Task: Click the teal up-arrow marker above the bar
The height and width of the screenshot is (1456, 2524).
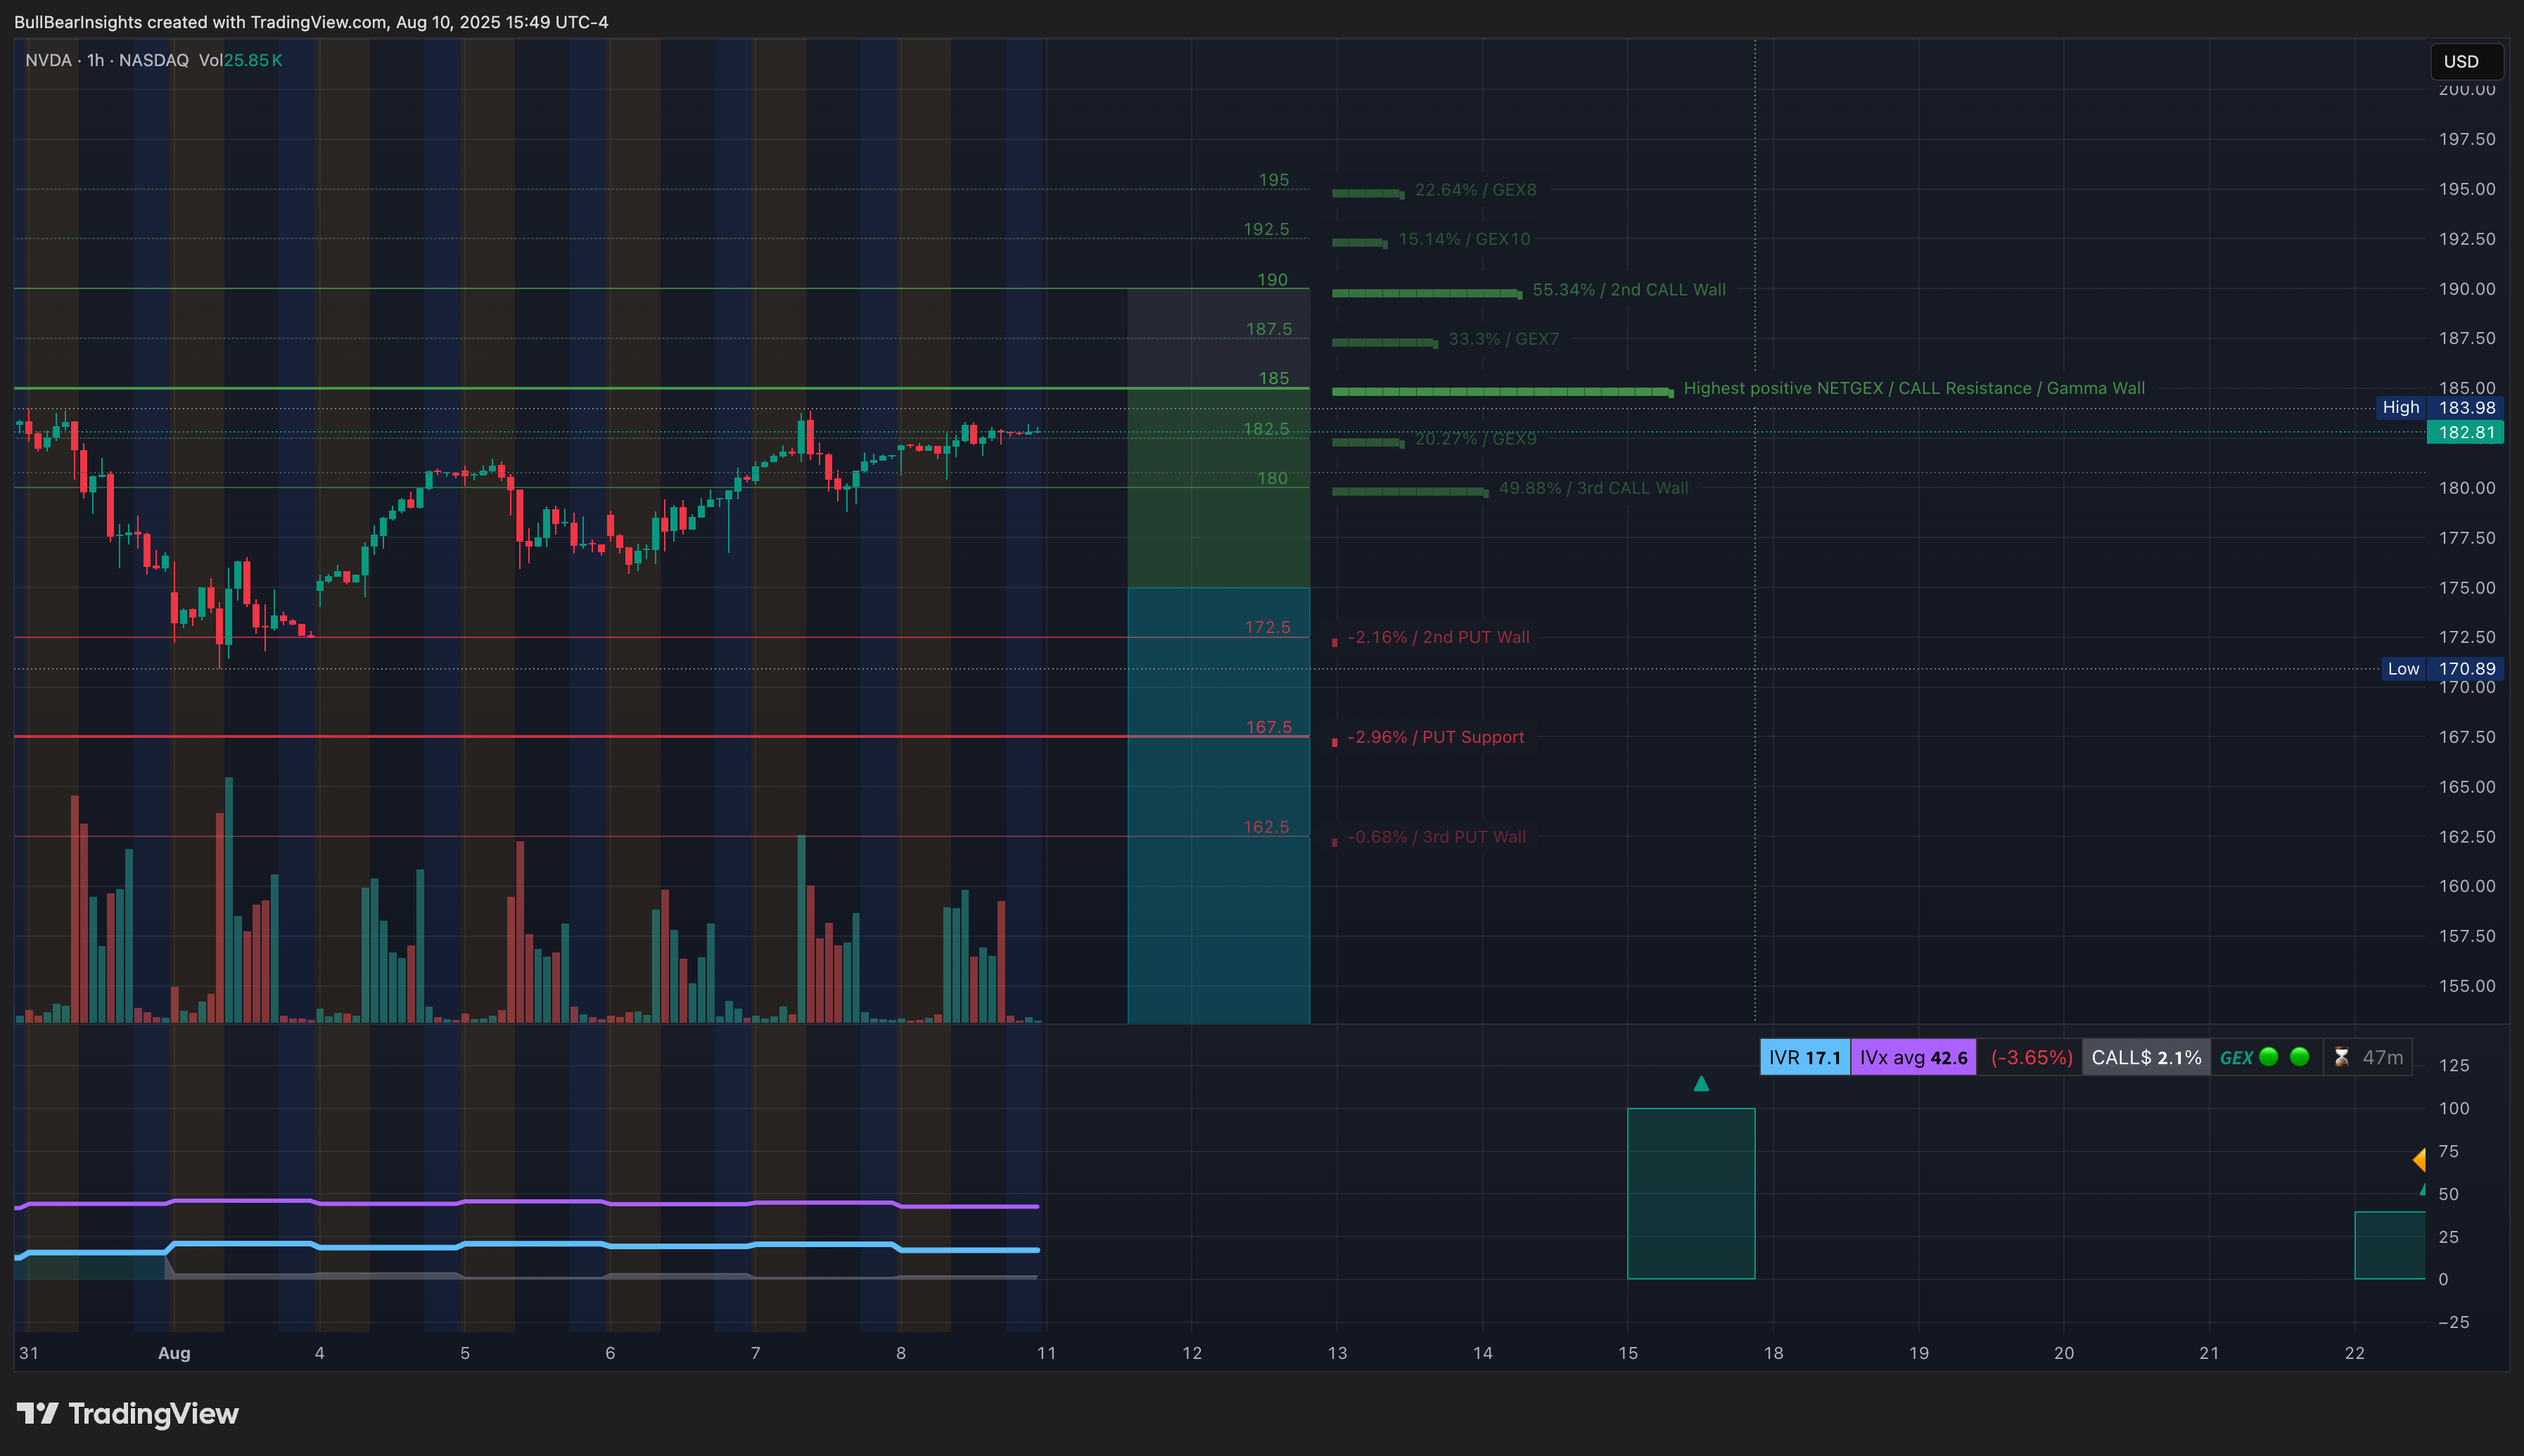Action: click(1701, 1083)
